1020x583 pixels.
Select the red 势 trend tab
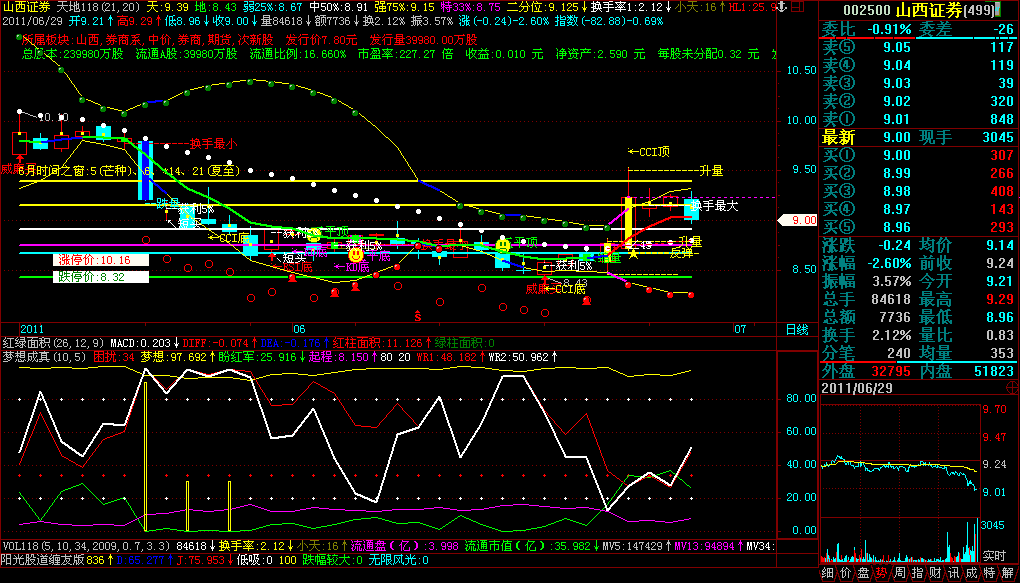(881, 573)
